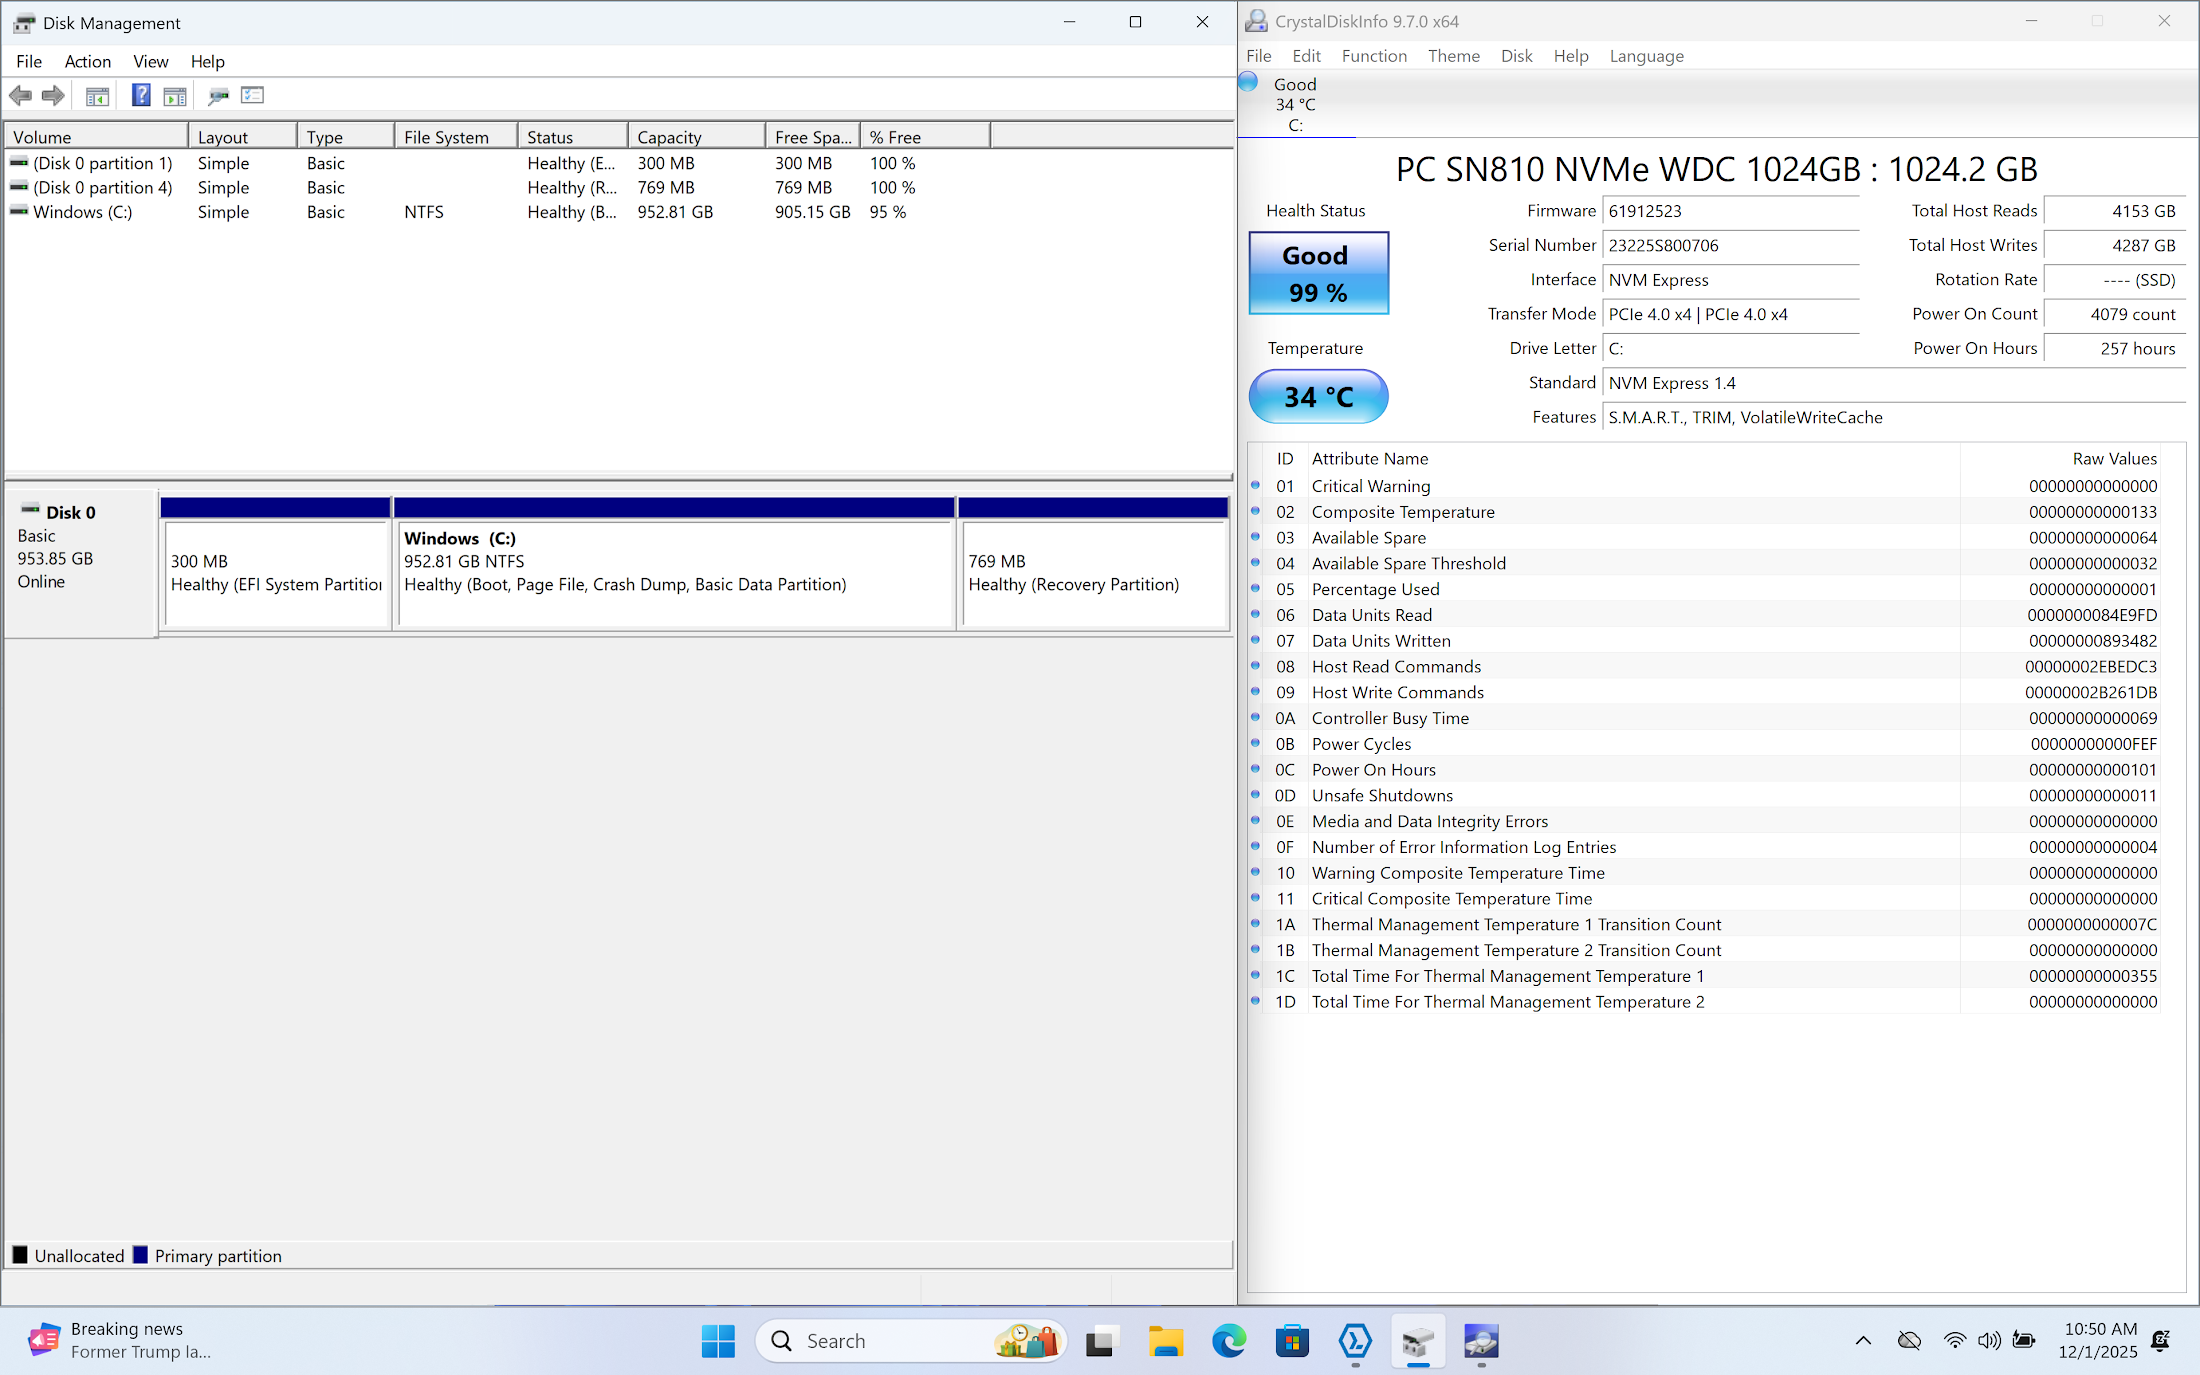Open the Theme menu in CrystalDiskInfo

[x=1453, y=56]
